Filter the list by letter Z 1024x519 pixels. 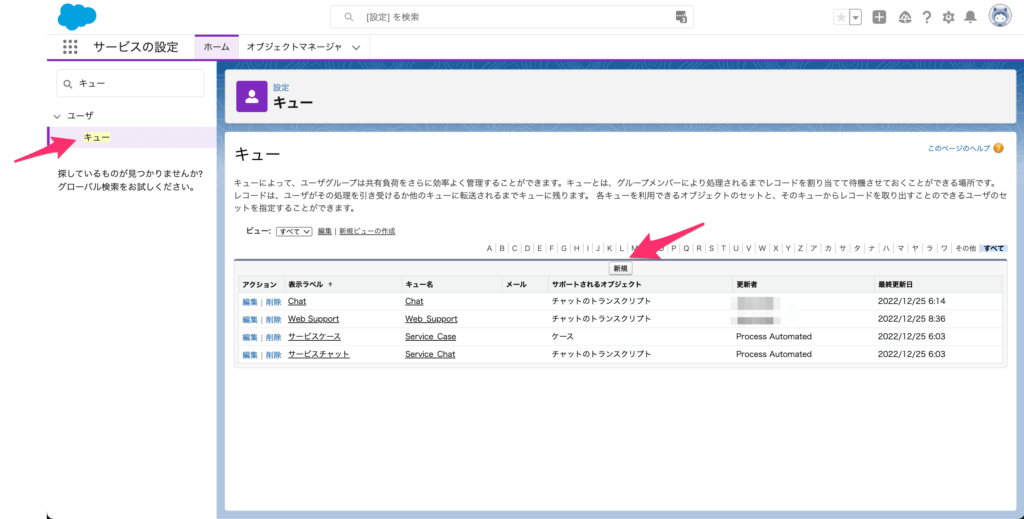click(x=800, y=249)
